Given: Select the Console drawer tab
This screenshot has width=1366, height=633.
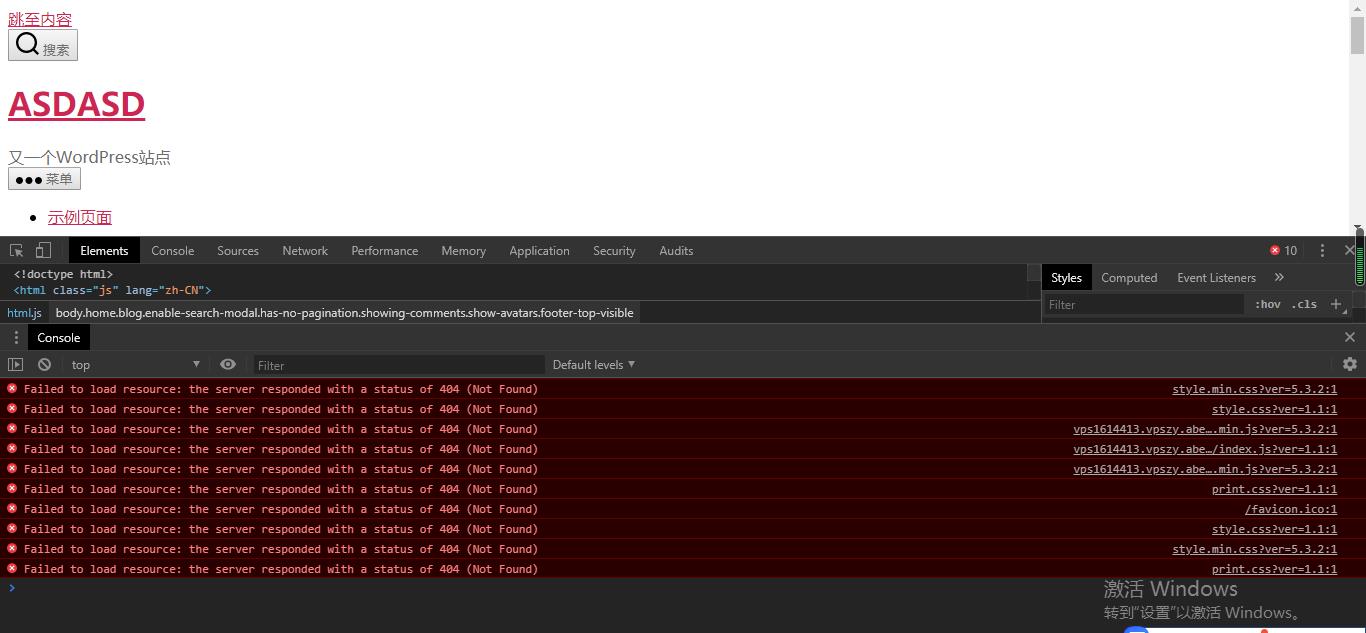Looking at the screenshot, I should point(59,338).
